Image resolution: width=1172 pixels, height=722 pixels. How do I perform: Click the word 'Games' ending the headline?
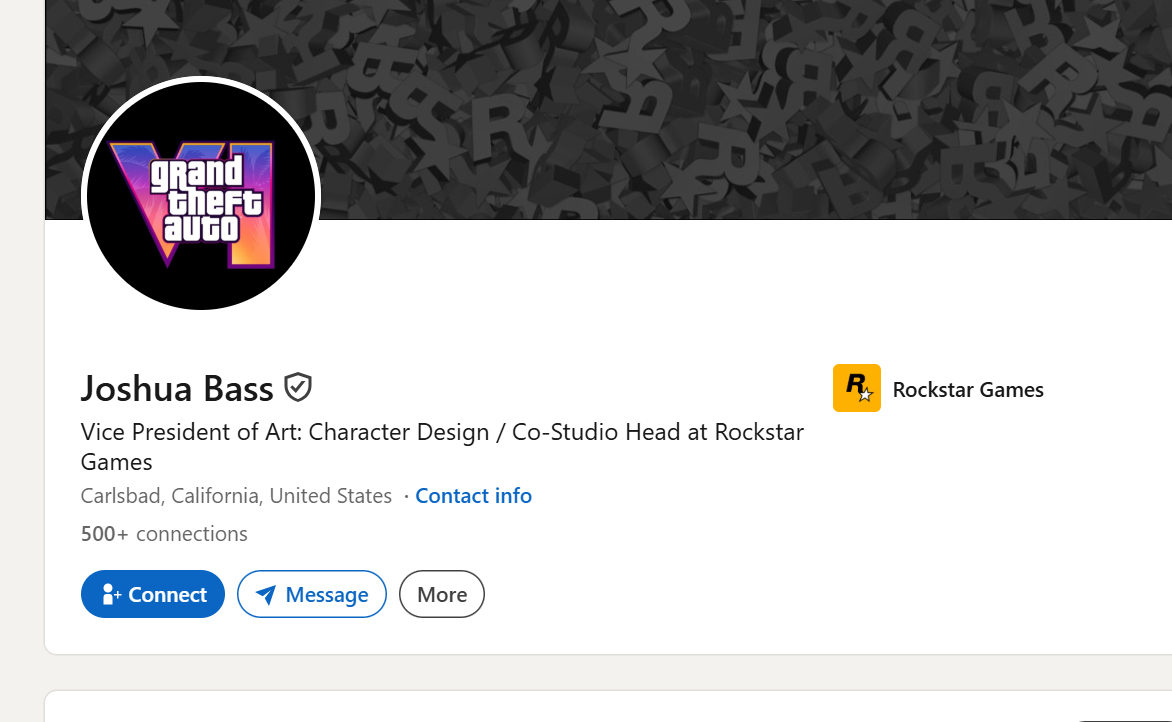117,462
